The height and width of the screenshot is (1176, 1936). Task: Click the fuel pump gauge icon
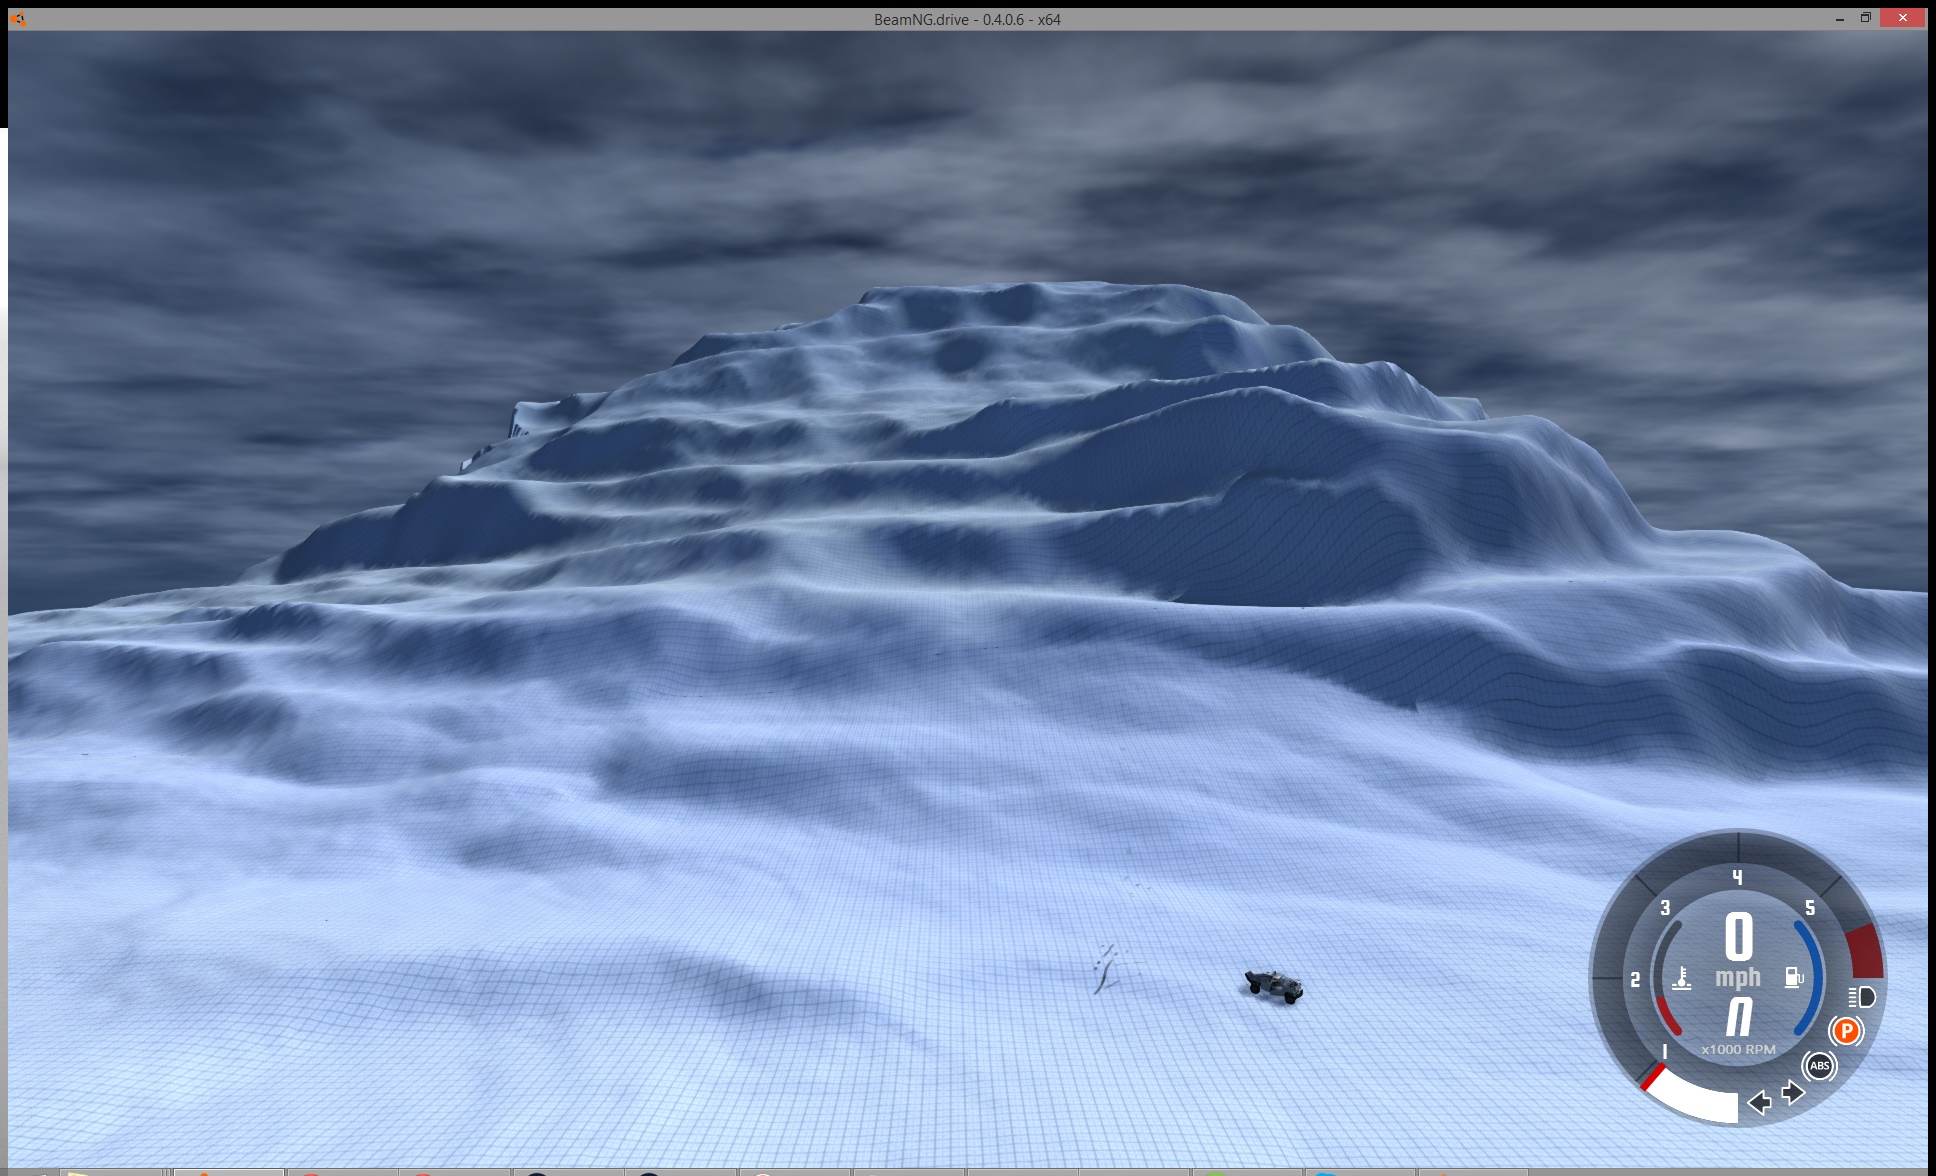[x=1794, y=977]
